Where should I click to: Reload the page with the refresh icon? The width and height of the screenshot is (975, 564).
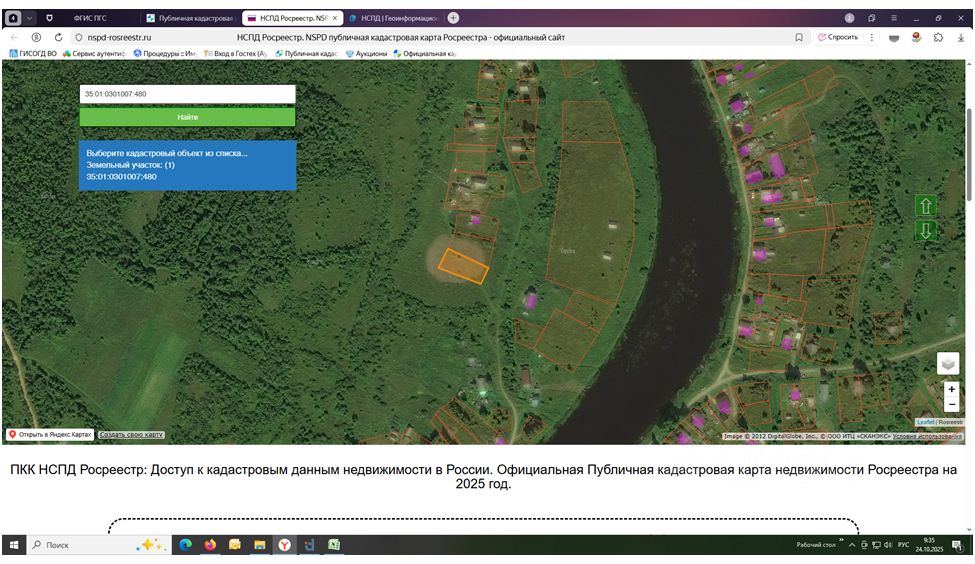pyautogui.click(x=59, y=37)
